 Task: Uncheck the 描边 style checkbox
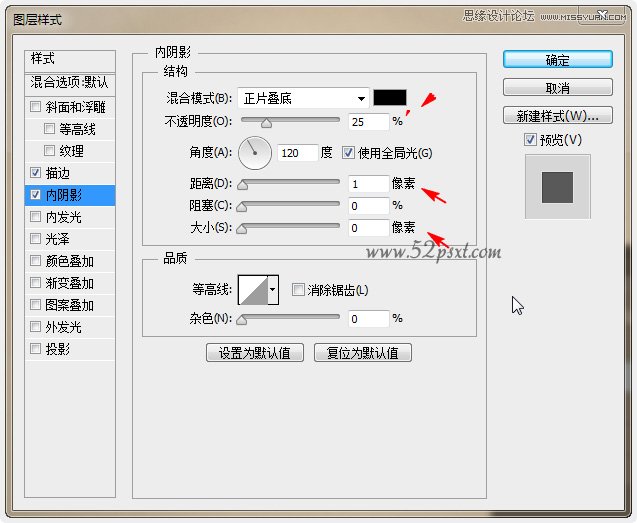click(36, 173)
